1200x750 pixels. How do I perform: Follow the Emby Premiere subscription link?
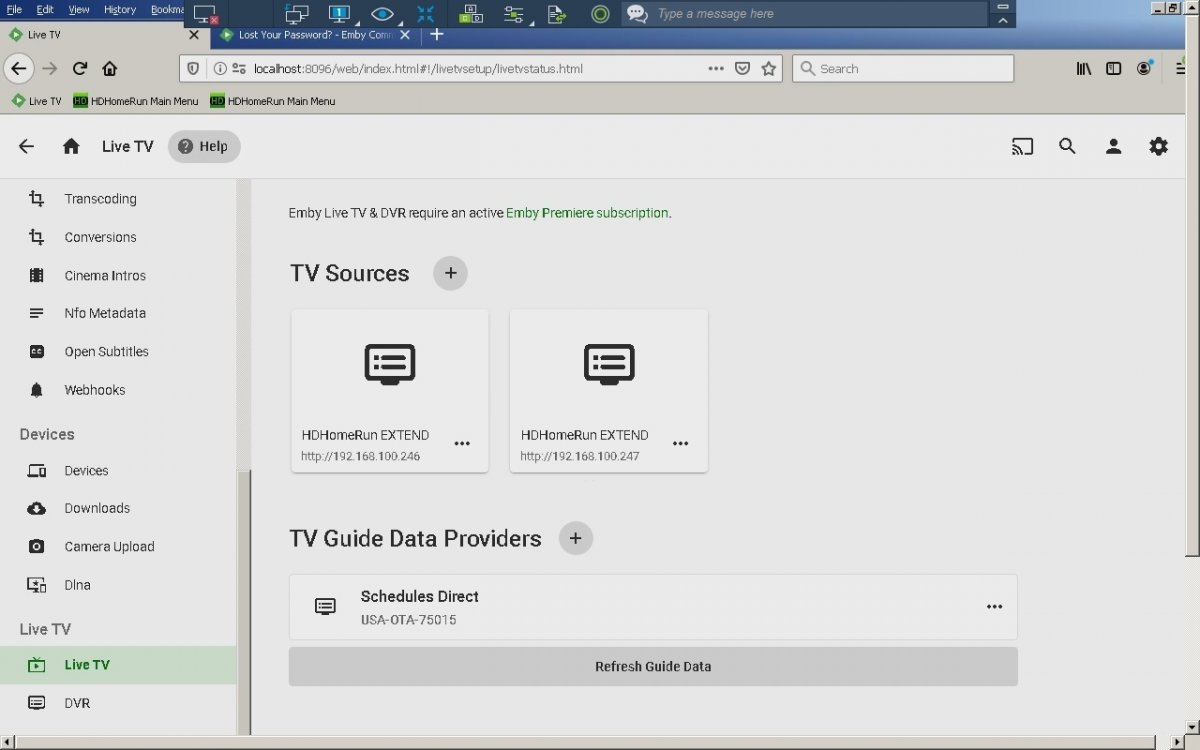pos(587,213)
